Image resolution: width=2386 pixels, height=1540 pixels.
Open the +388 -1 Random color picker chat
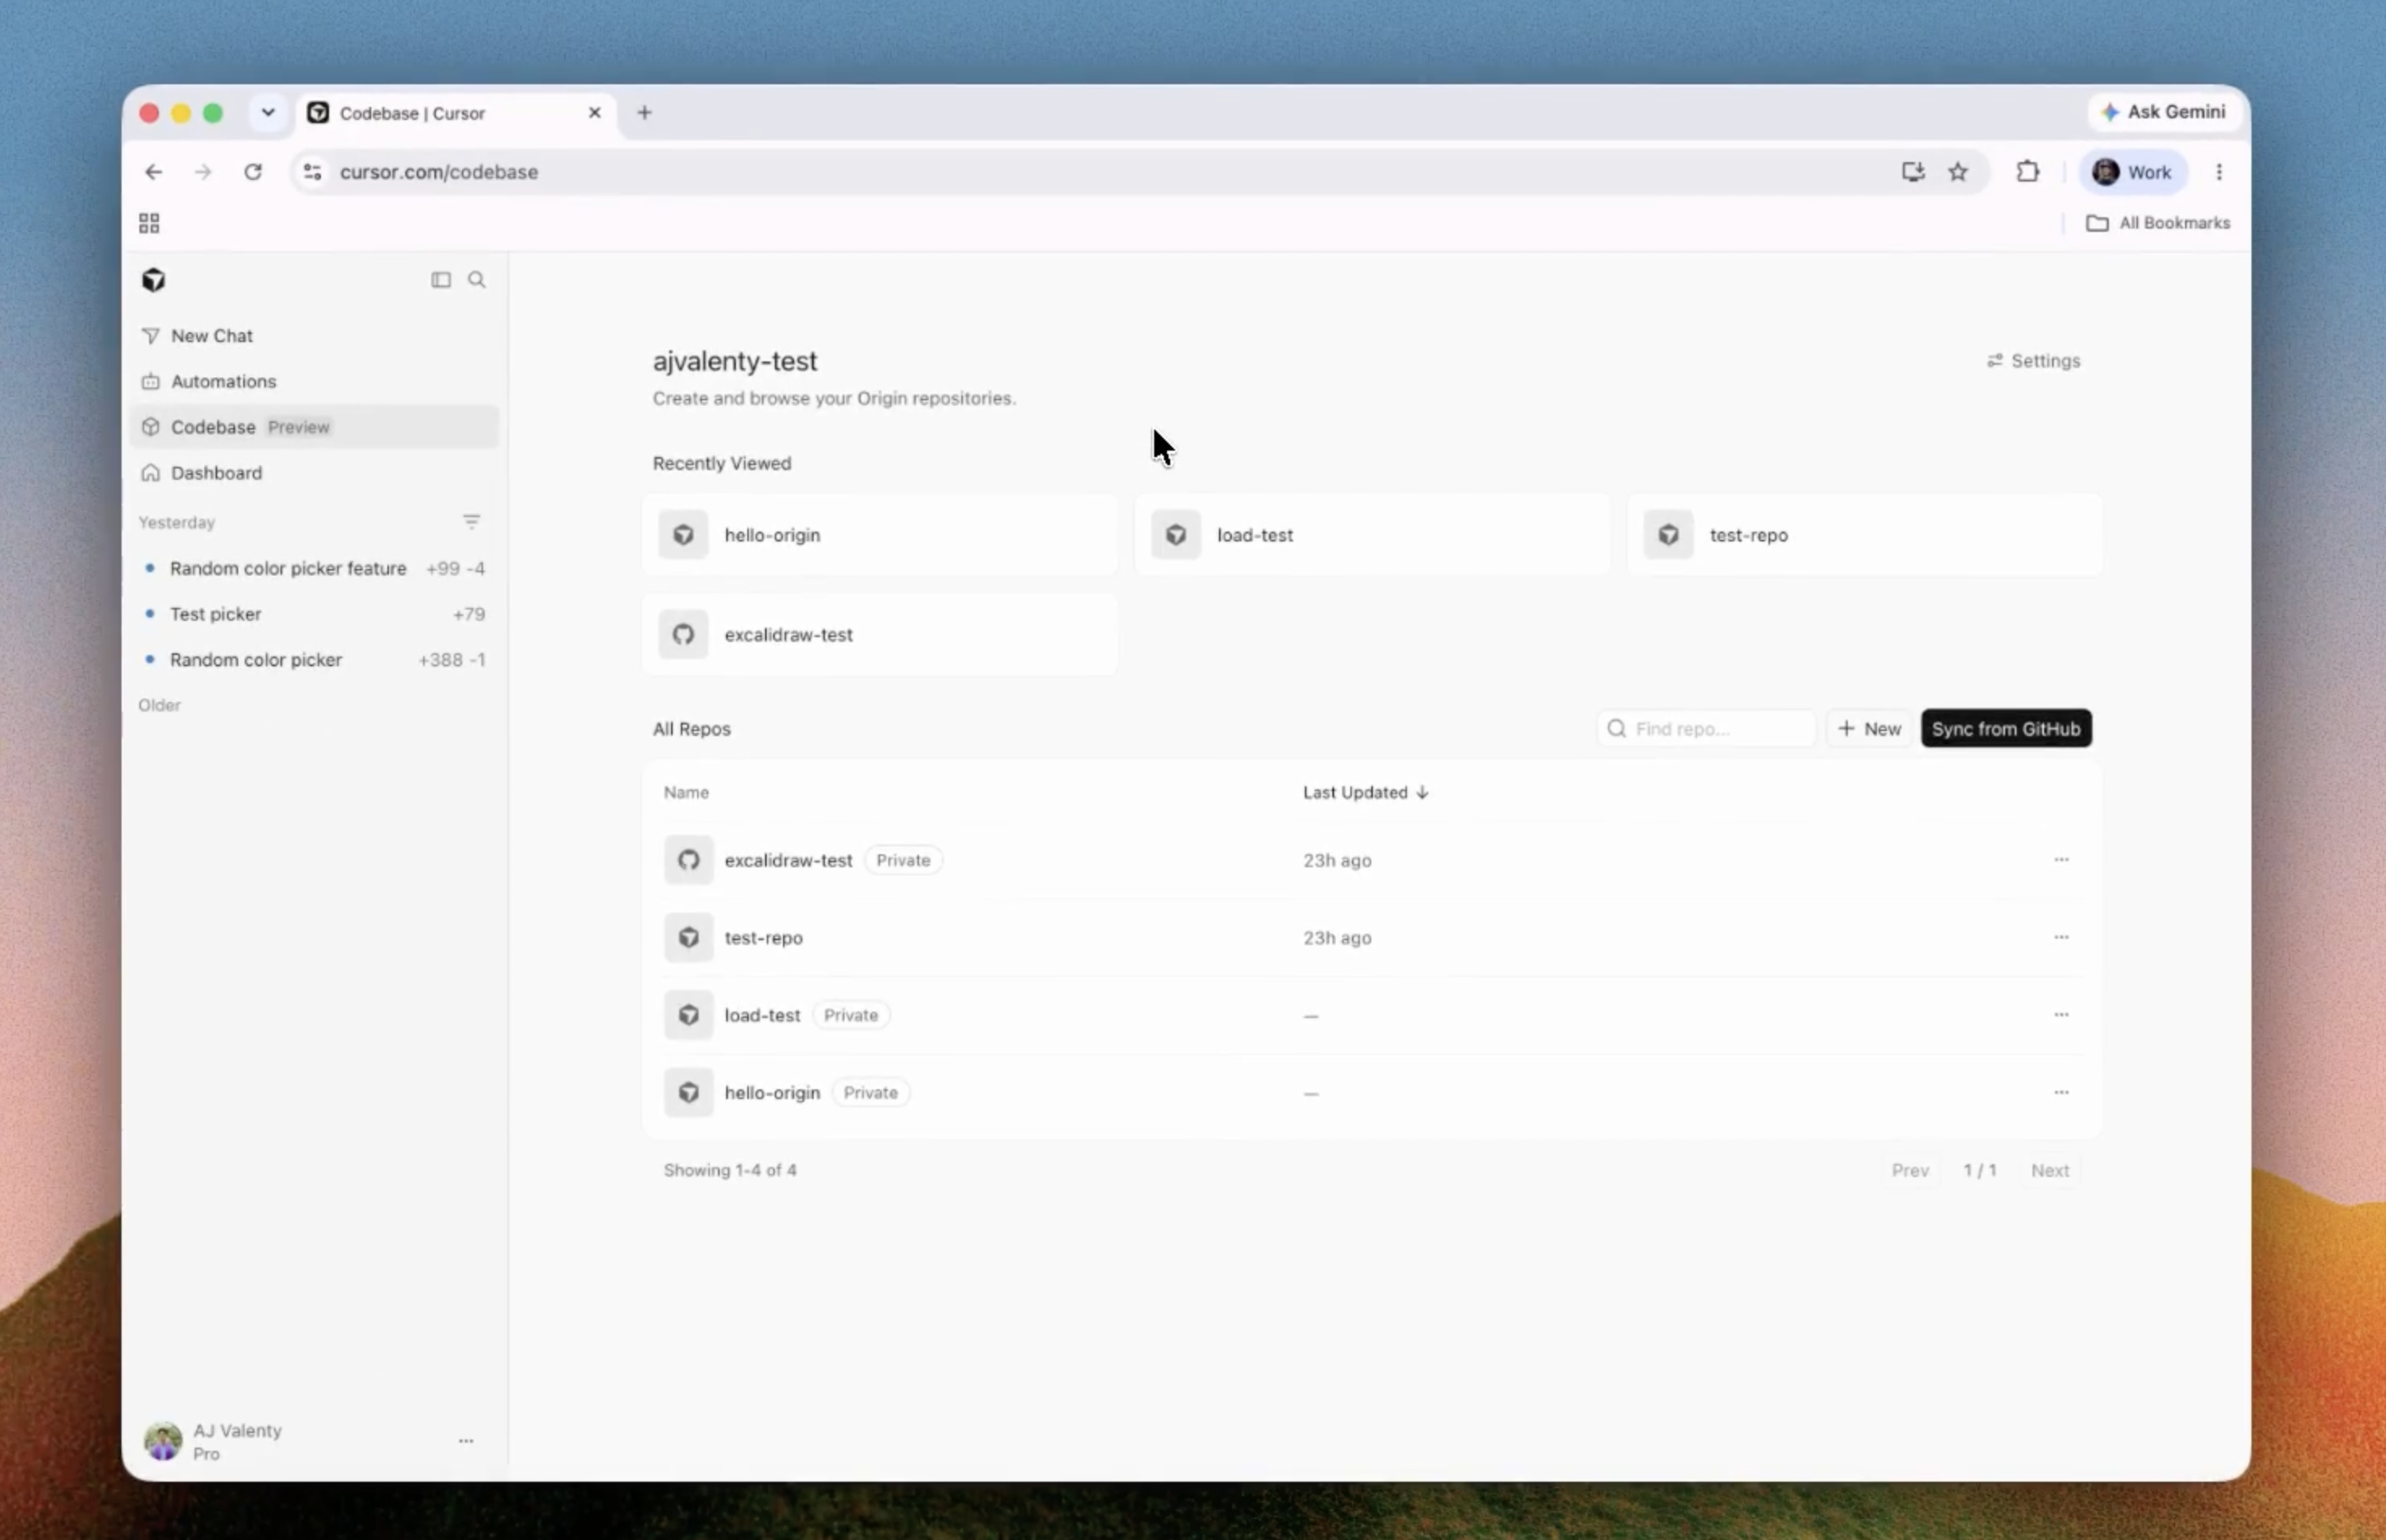click(x=314, y=660)
